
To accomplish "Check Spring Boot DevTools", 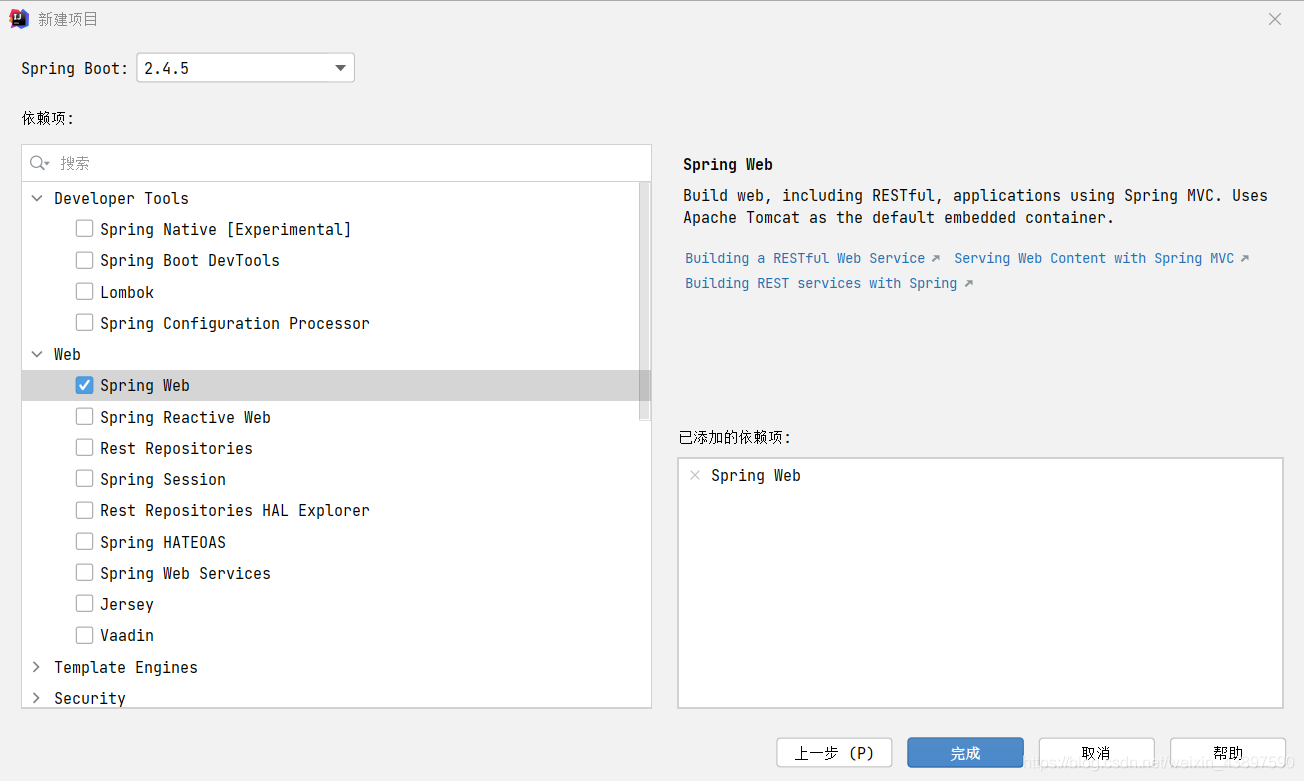I will coord(84,260).
